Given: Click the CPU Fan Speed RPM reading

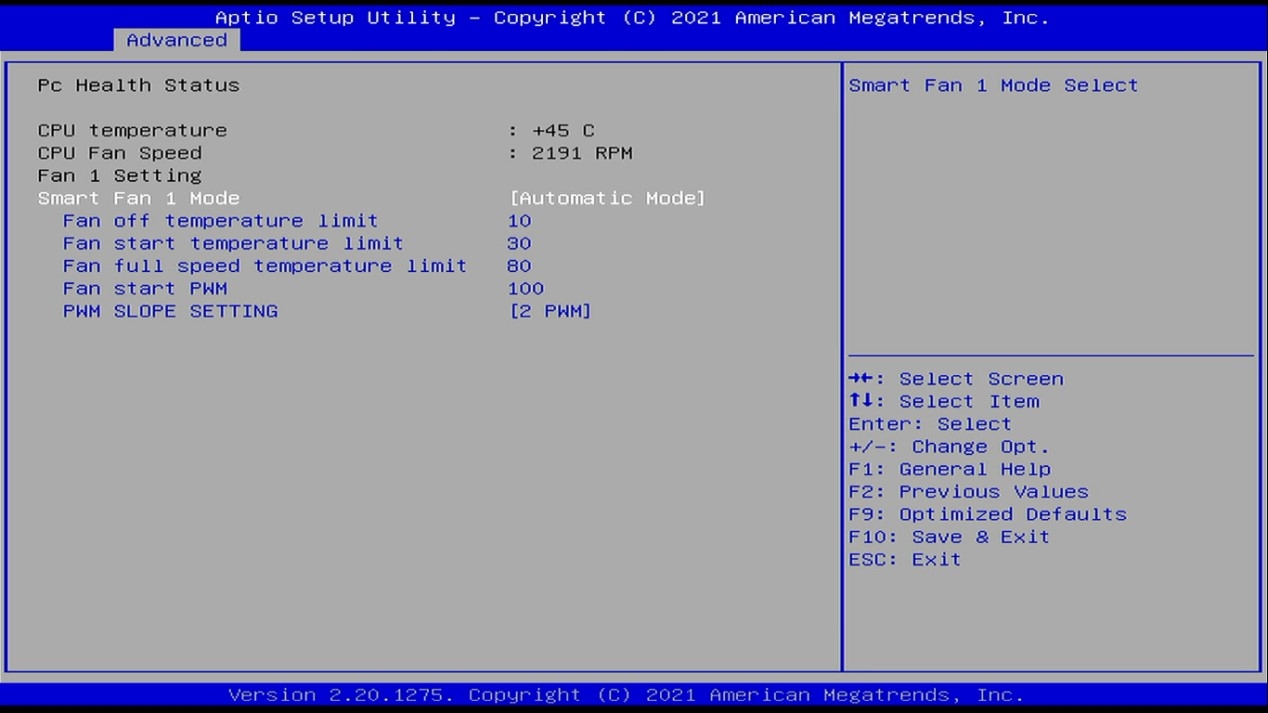Looking at the screenshot, I should [x=581, y=153].
